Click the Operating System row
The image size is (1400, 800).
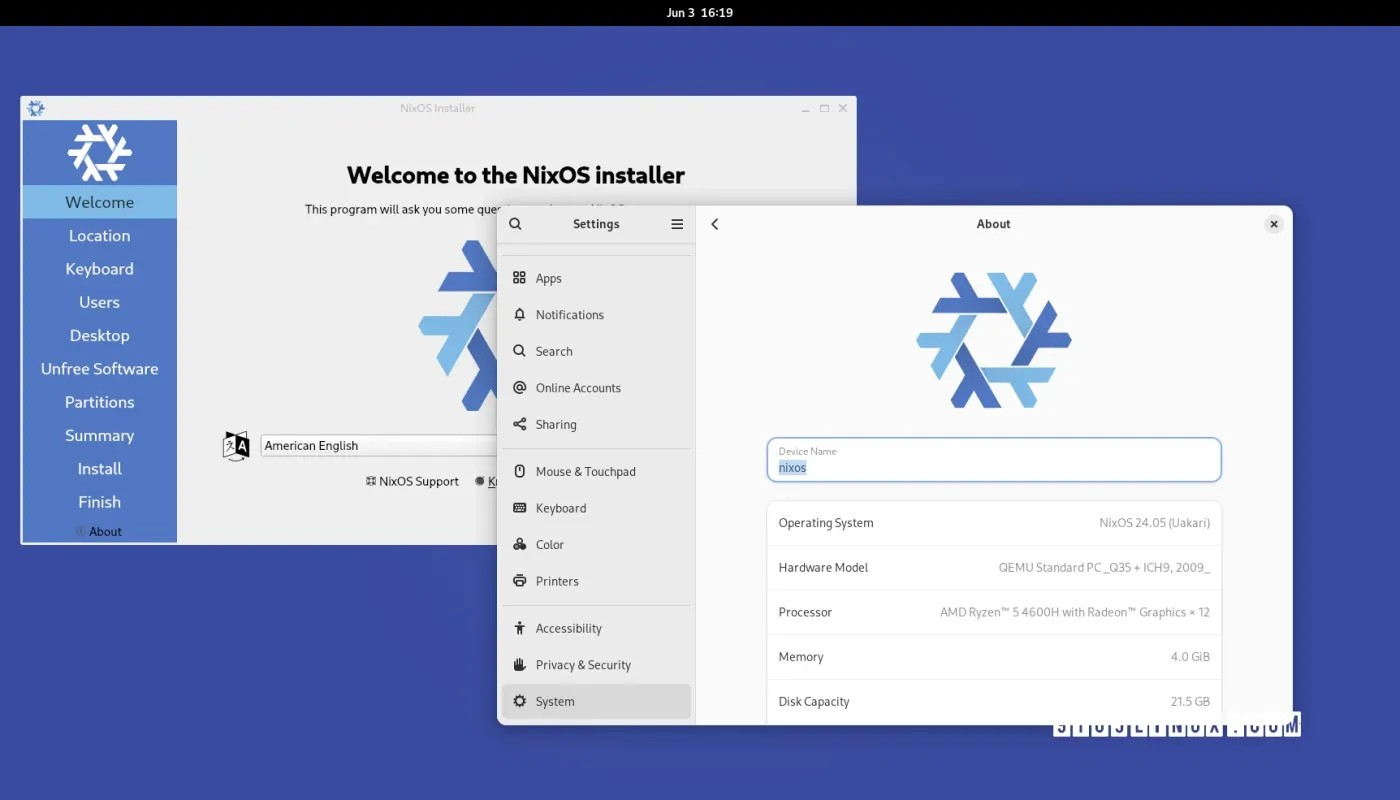[x=994, y=523]
